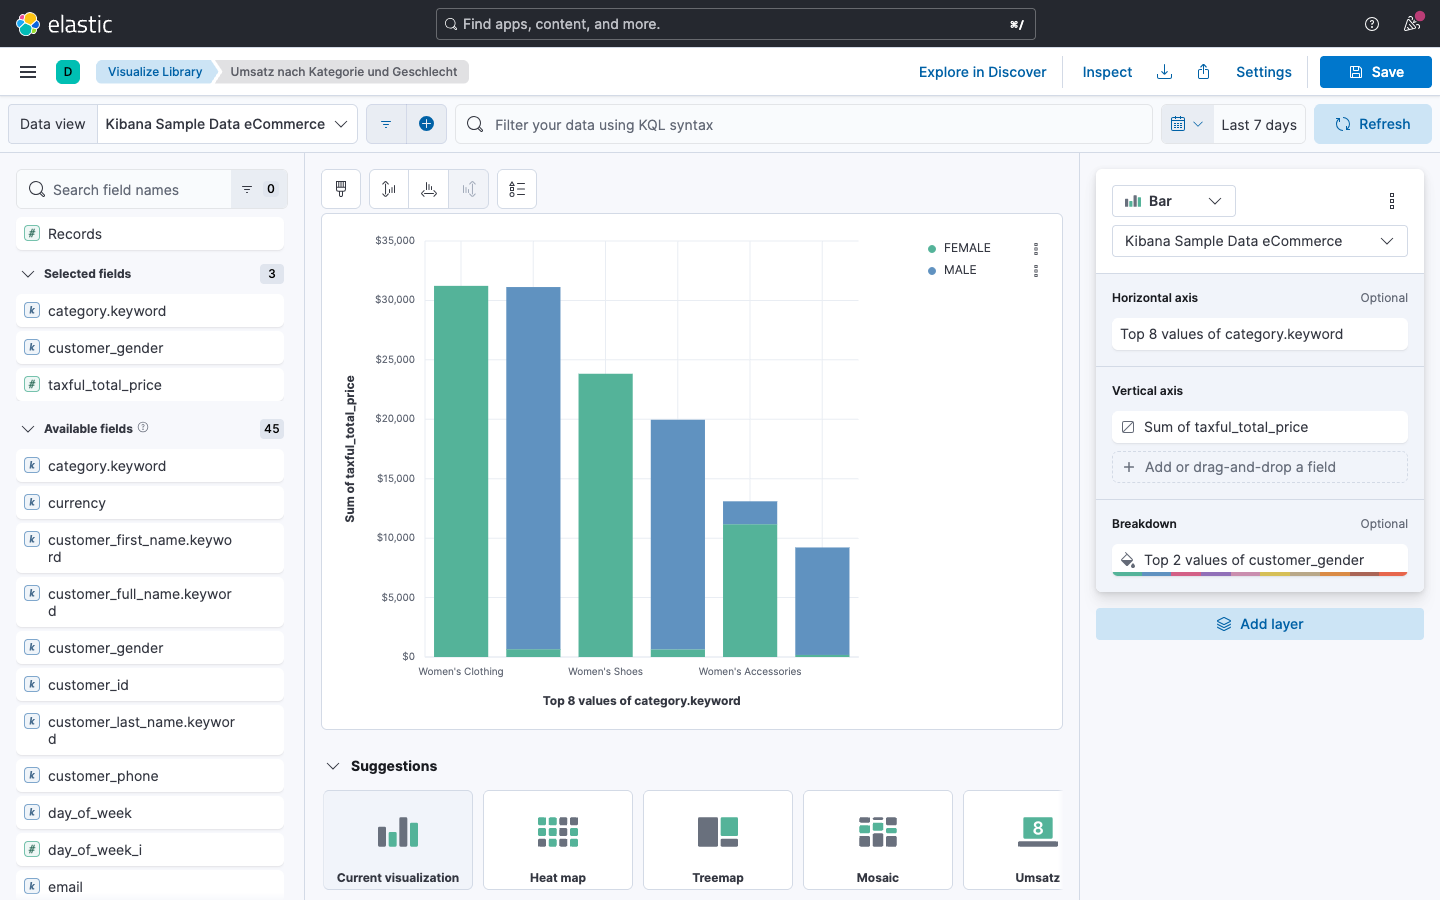Click the add filter plus icon
This screenshot has width=1440, height=900.
426,124
